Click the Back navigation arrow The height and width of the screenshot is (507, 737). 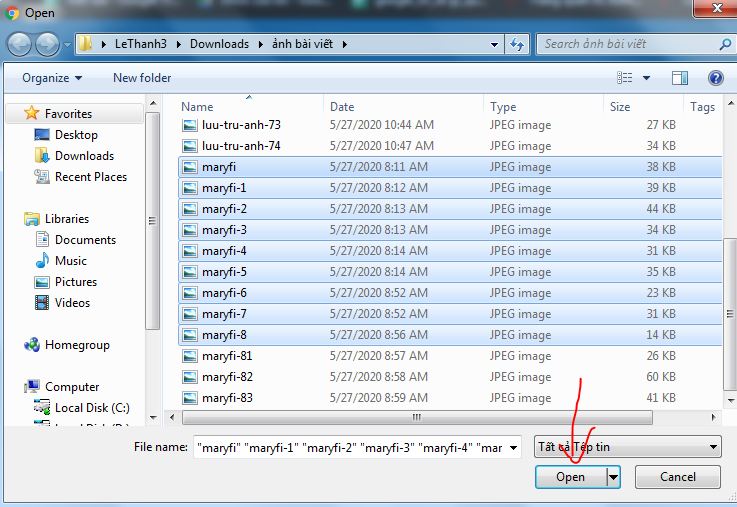(x=19, y=45)
